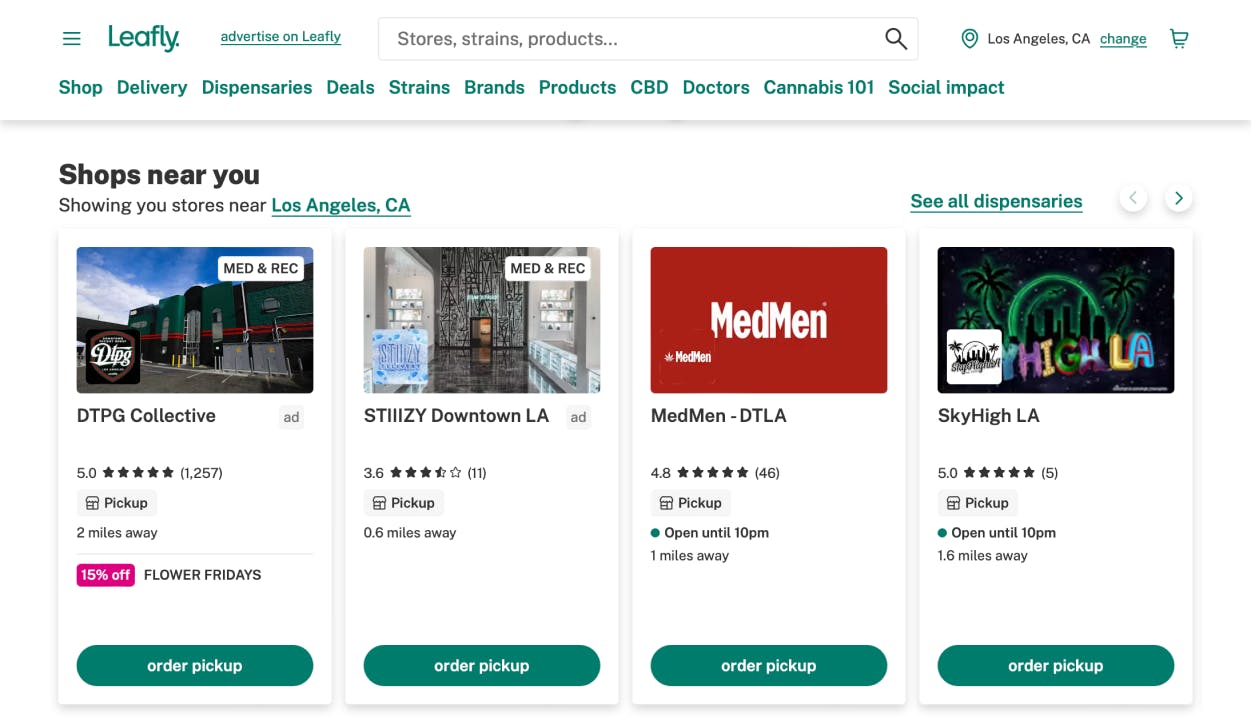
Task: Open the STIIIZY Downtown LA shop title
Action: click(456, 416)
